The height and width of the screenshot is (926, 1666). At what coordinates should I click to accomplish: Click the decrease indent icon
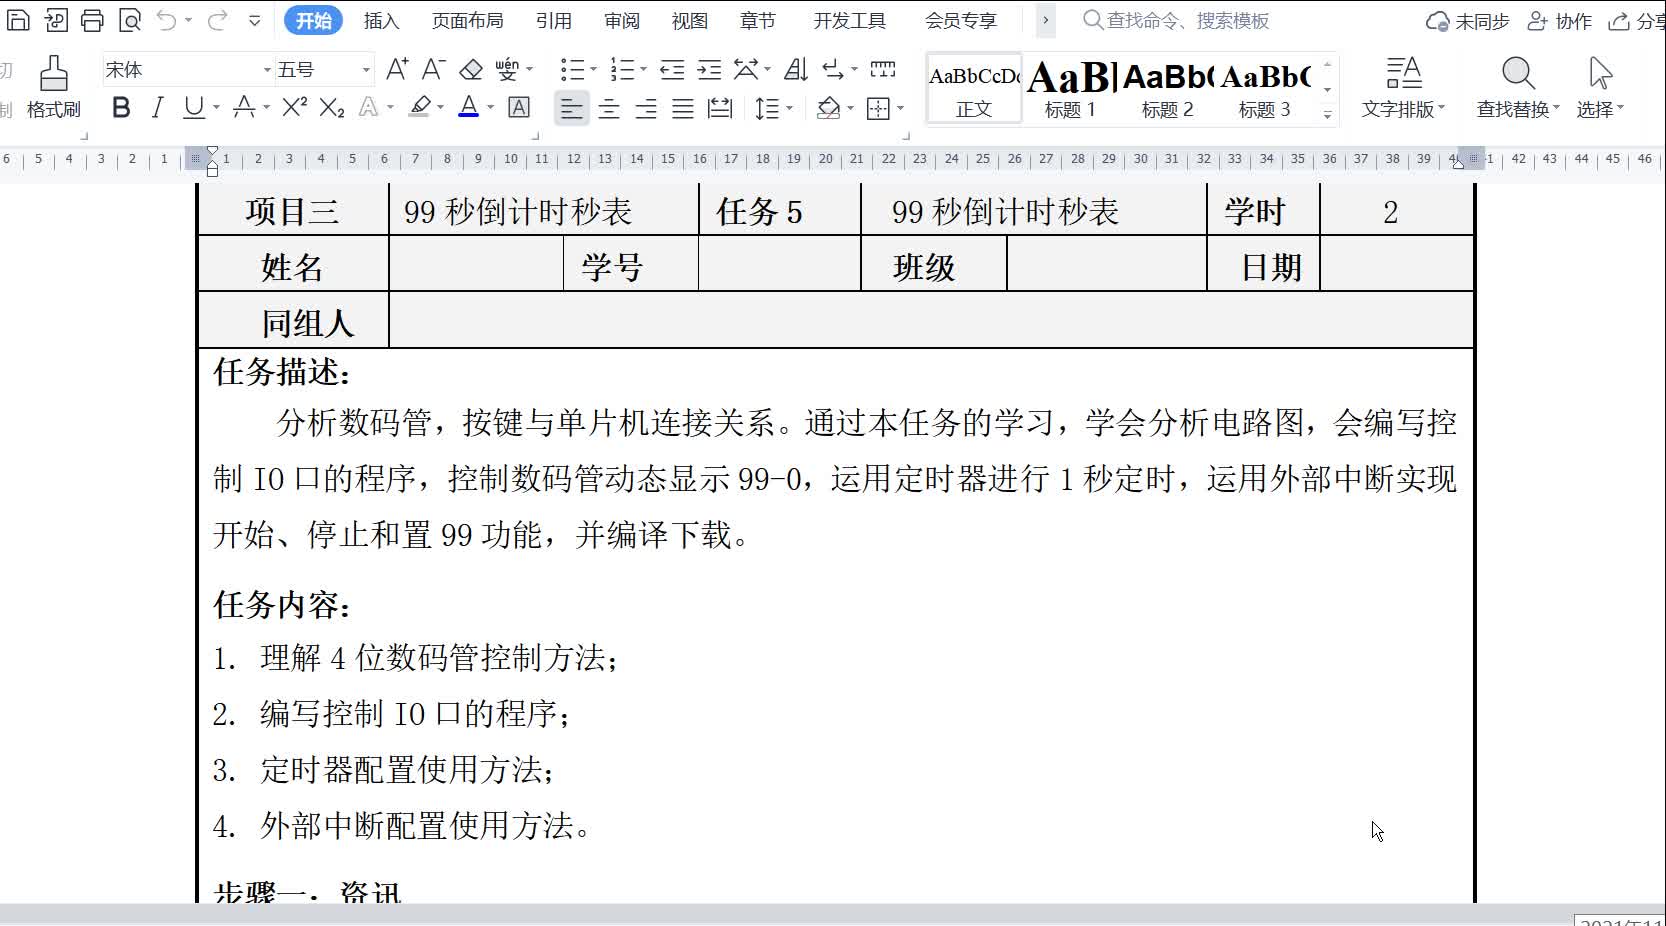(x=672, y=69)
